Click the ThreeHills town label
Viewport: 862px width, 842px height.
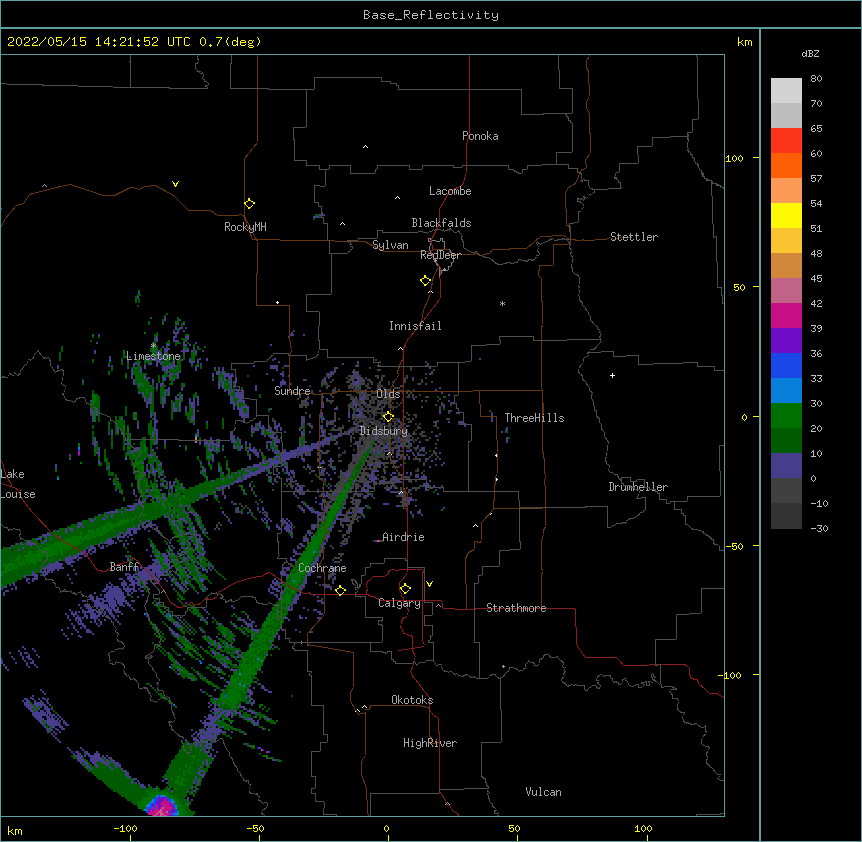534,418
